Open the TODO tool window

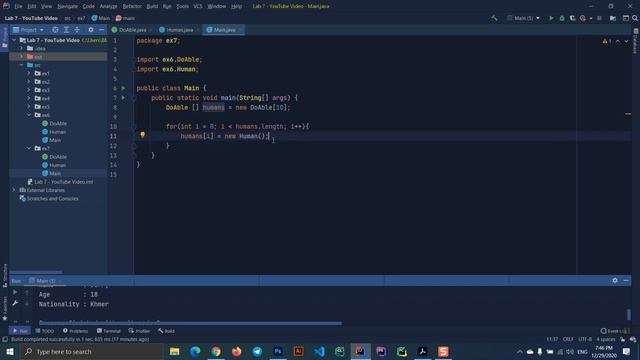click(x=44, y=331)
